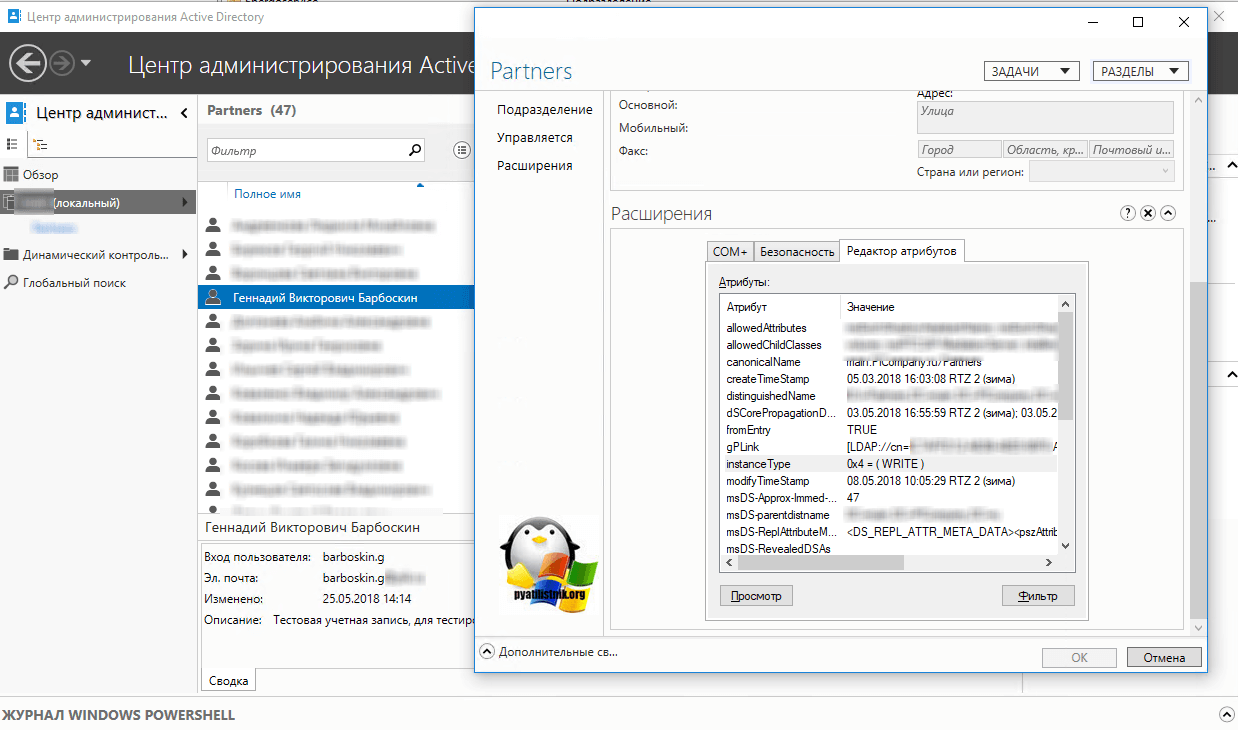Switch navigation pane to list view
Viewport: 1238px width, 730px height.
[x=13, y=145]
